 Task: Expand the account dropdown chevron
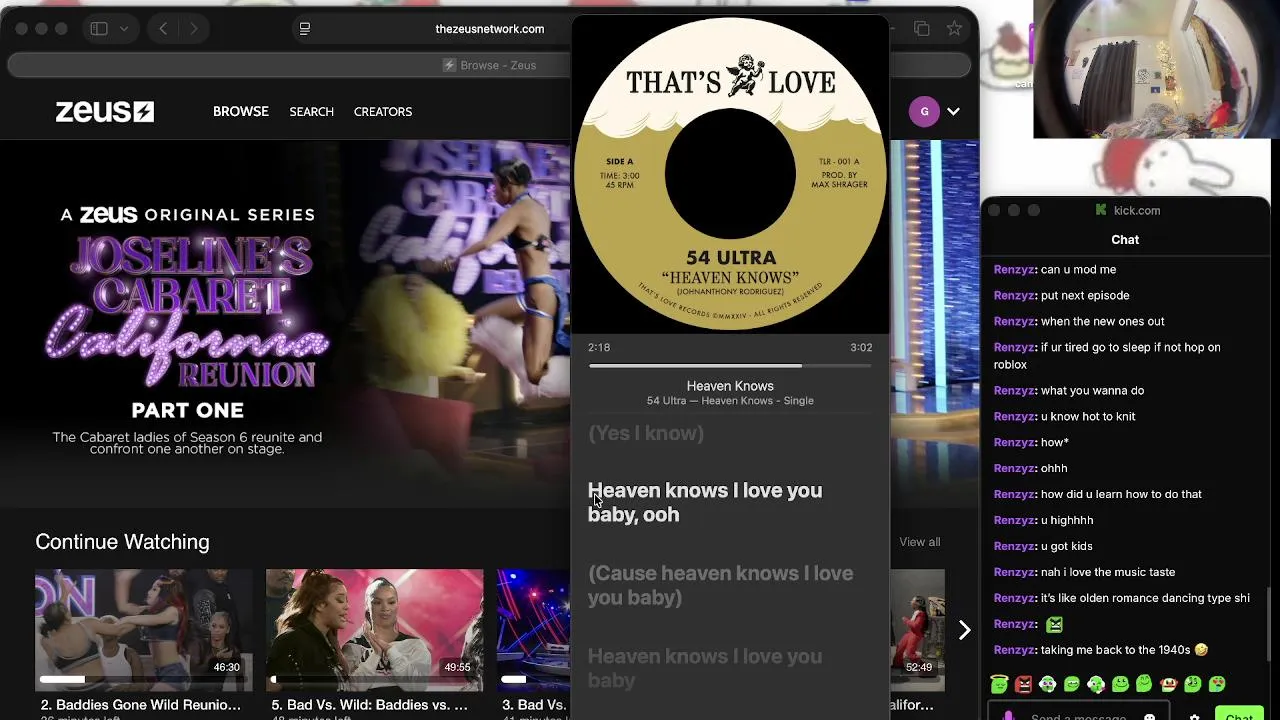point(953,112)
